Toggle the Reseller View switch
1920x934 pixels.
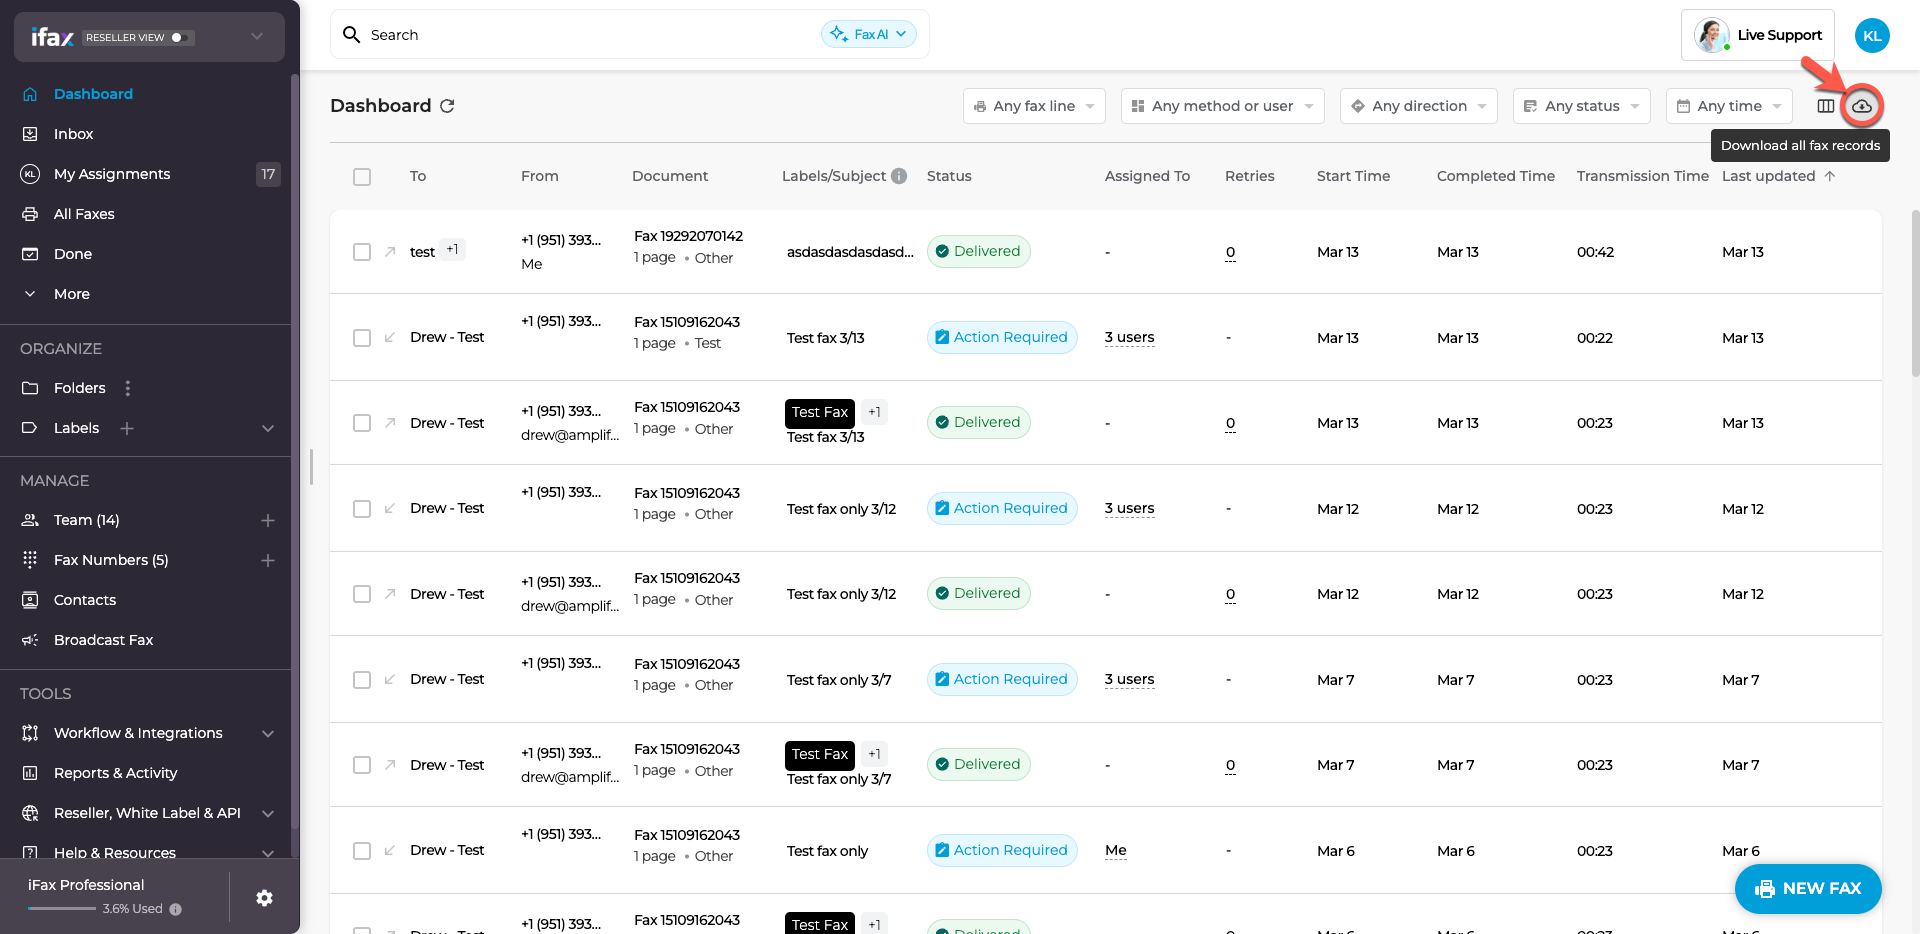pos(180,37)
